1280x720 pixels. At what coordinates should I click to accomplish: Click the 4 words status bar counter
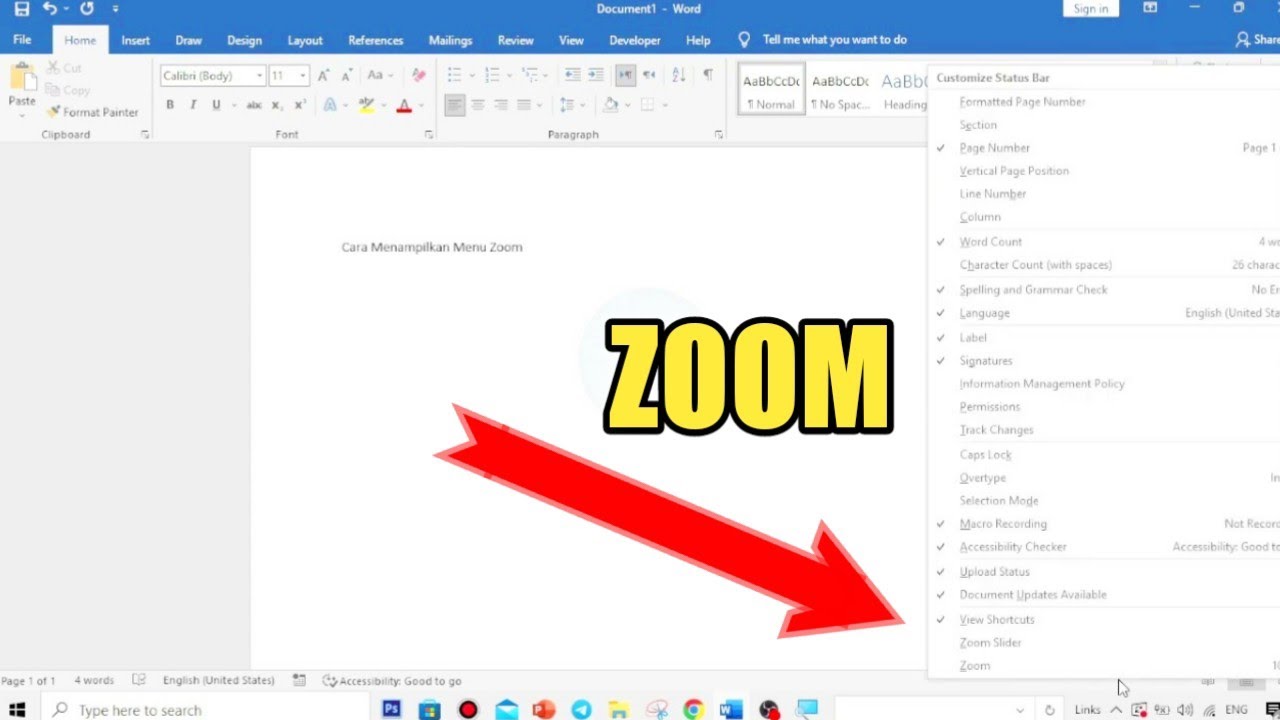[94, 681]
